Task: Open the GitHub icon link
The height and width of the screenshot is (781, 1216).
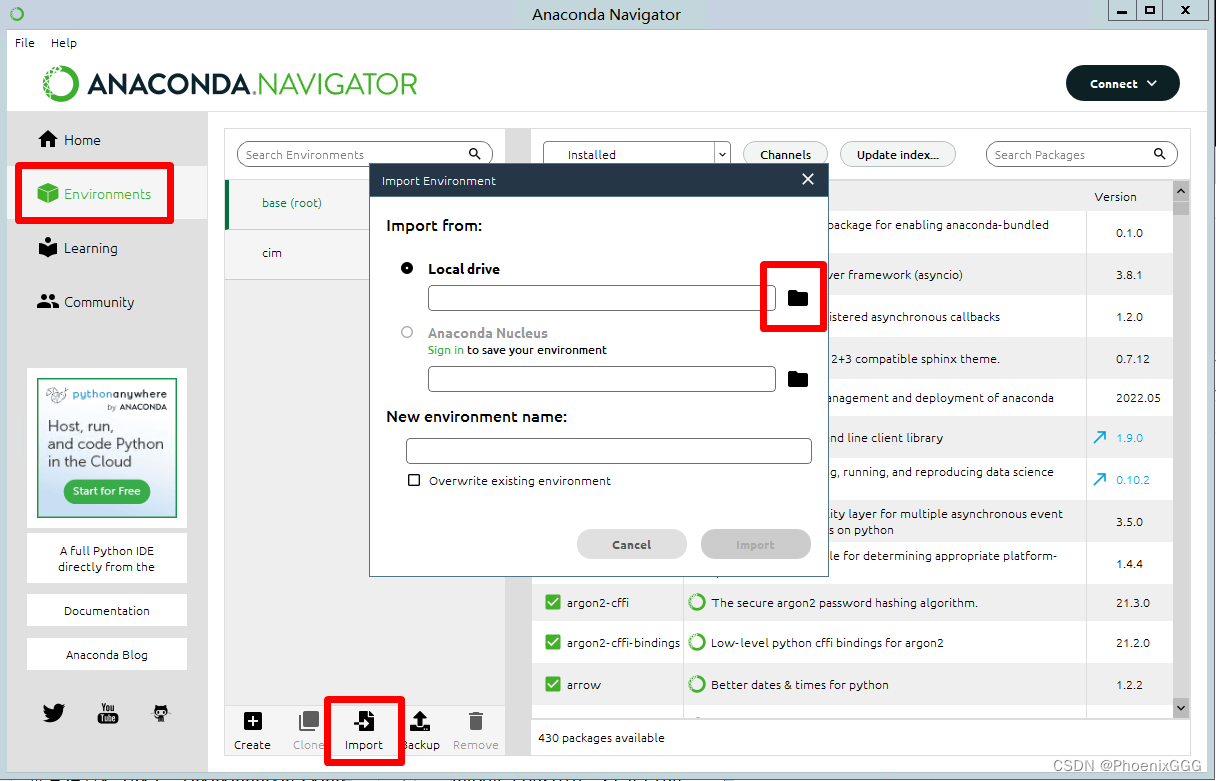Action: [161, 713]
